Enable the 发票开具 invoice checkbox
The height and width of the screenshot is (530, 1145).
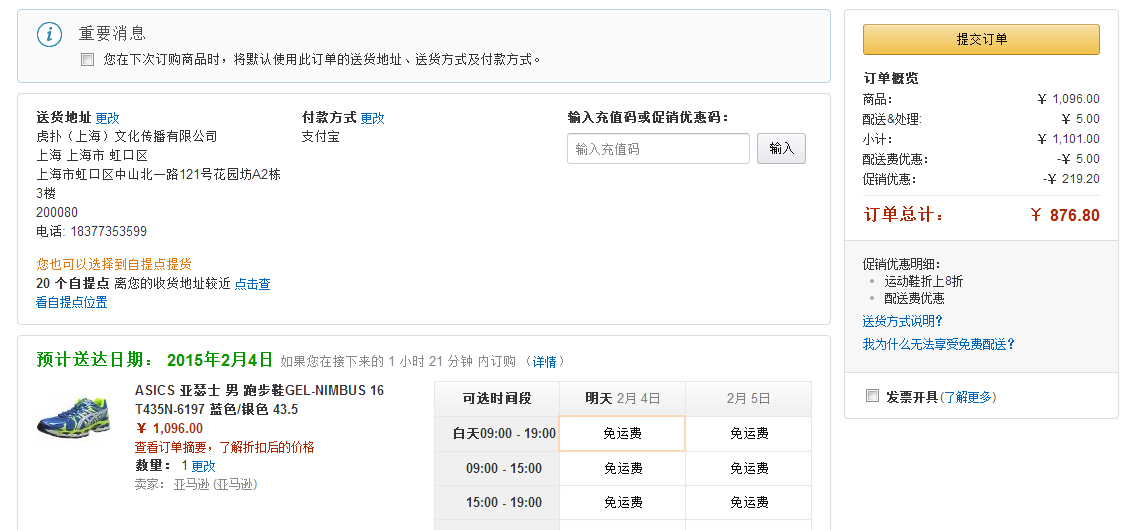[872, 396]
